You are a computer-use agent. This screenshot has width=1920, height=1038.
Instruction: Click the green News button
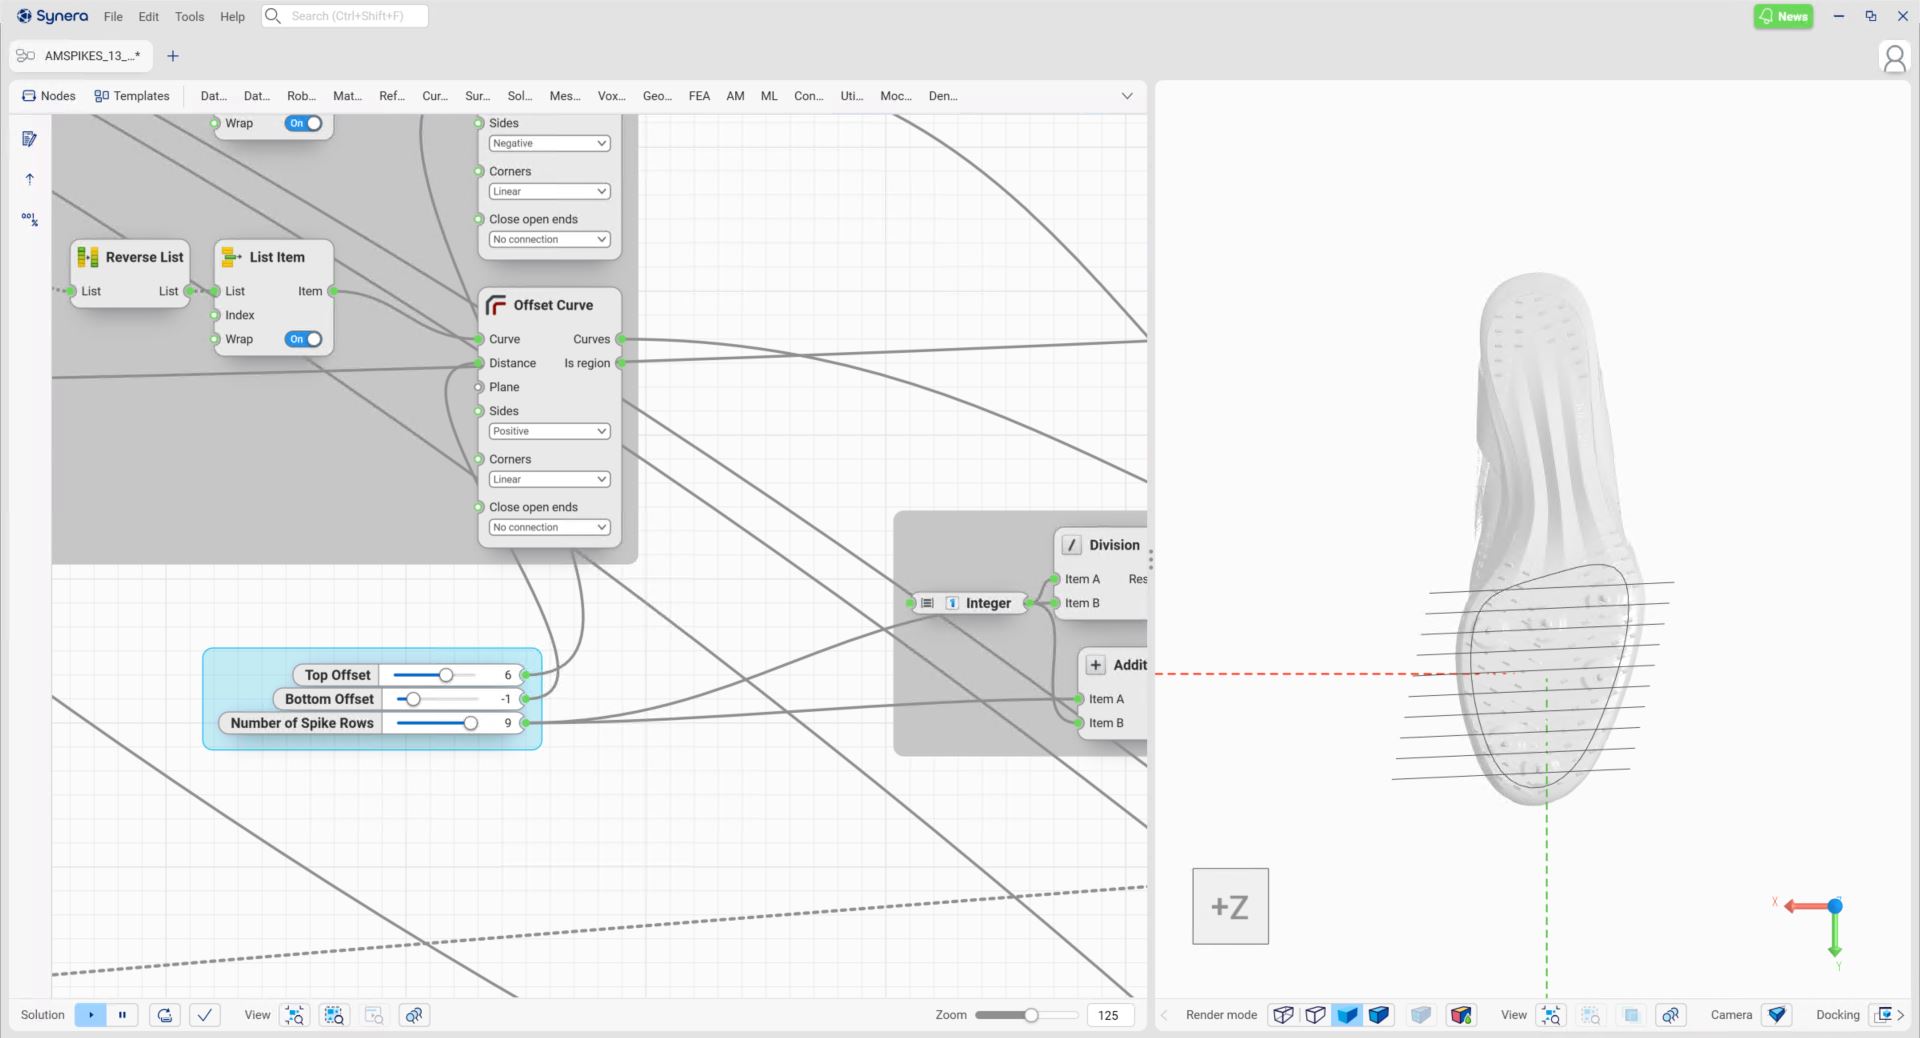1783,16
